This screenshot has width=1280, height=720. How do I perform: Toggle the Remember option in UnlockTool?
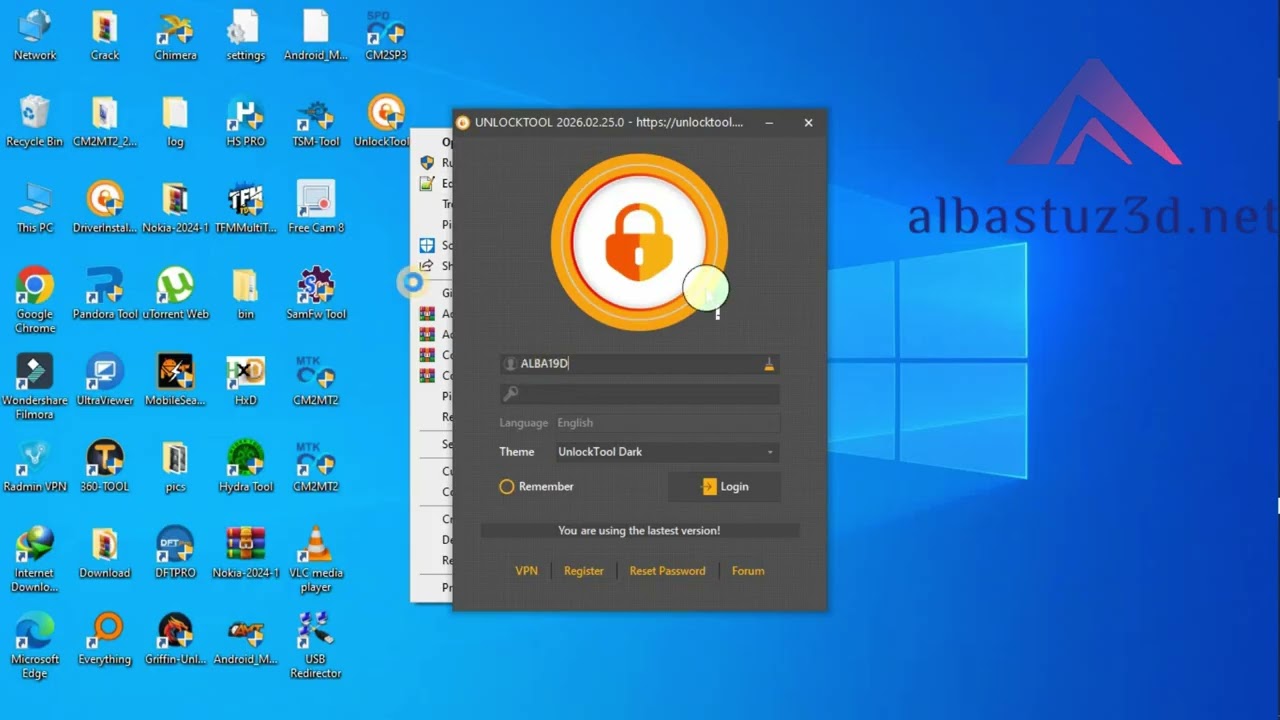click(537, 487)
